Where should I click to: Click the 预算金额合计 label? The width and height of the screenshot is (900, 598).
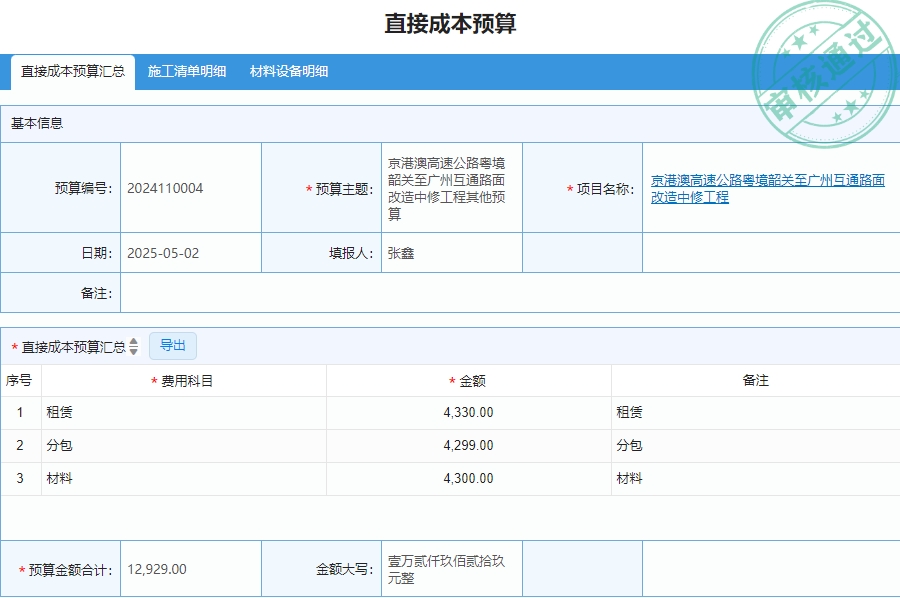[65, 570]
